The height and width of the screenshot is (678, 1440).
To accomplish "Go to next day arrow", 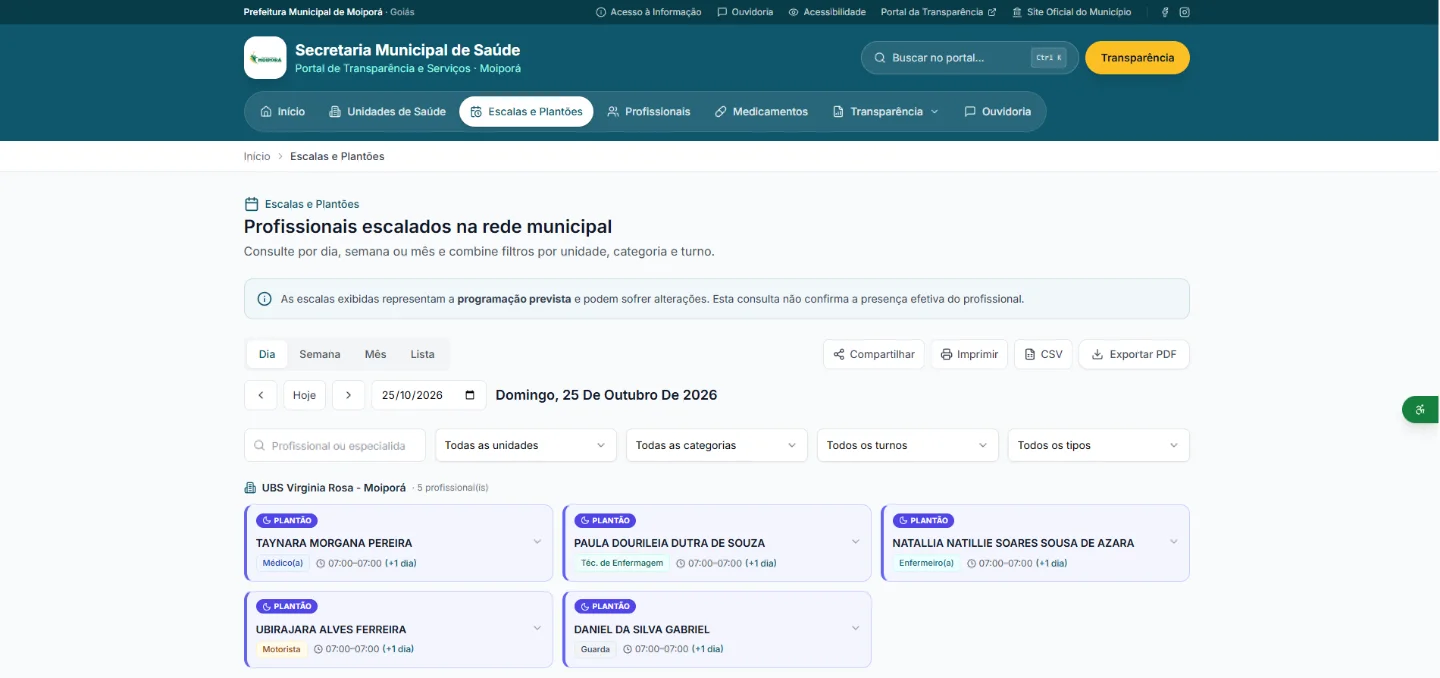I will [x=348, y=395].
